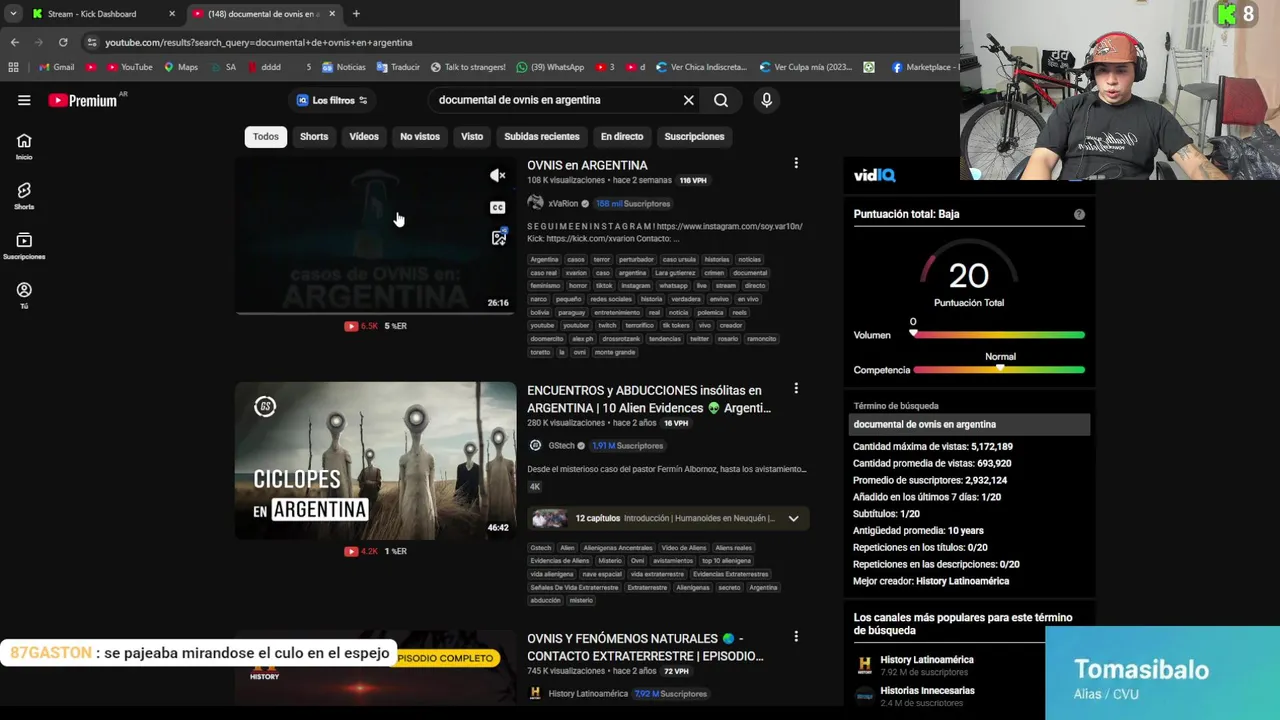Go back in the browser
The image size is (1280, 720).
point(15,42)
